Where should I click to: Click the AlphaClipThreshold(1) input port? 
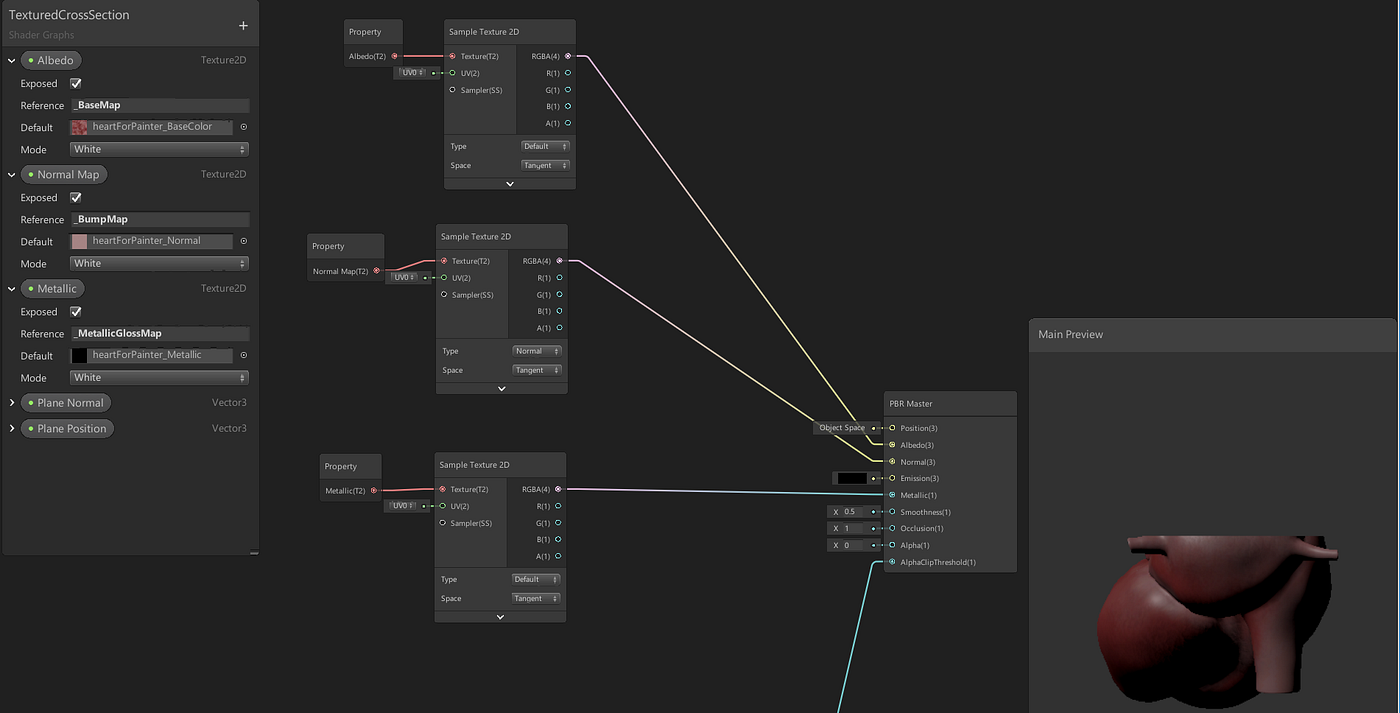click(892, 562)
